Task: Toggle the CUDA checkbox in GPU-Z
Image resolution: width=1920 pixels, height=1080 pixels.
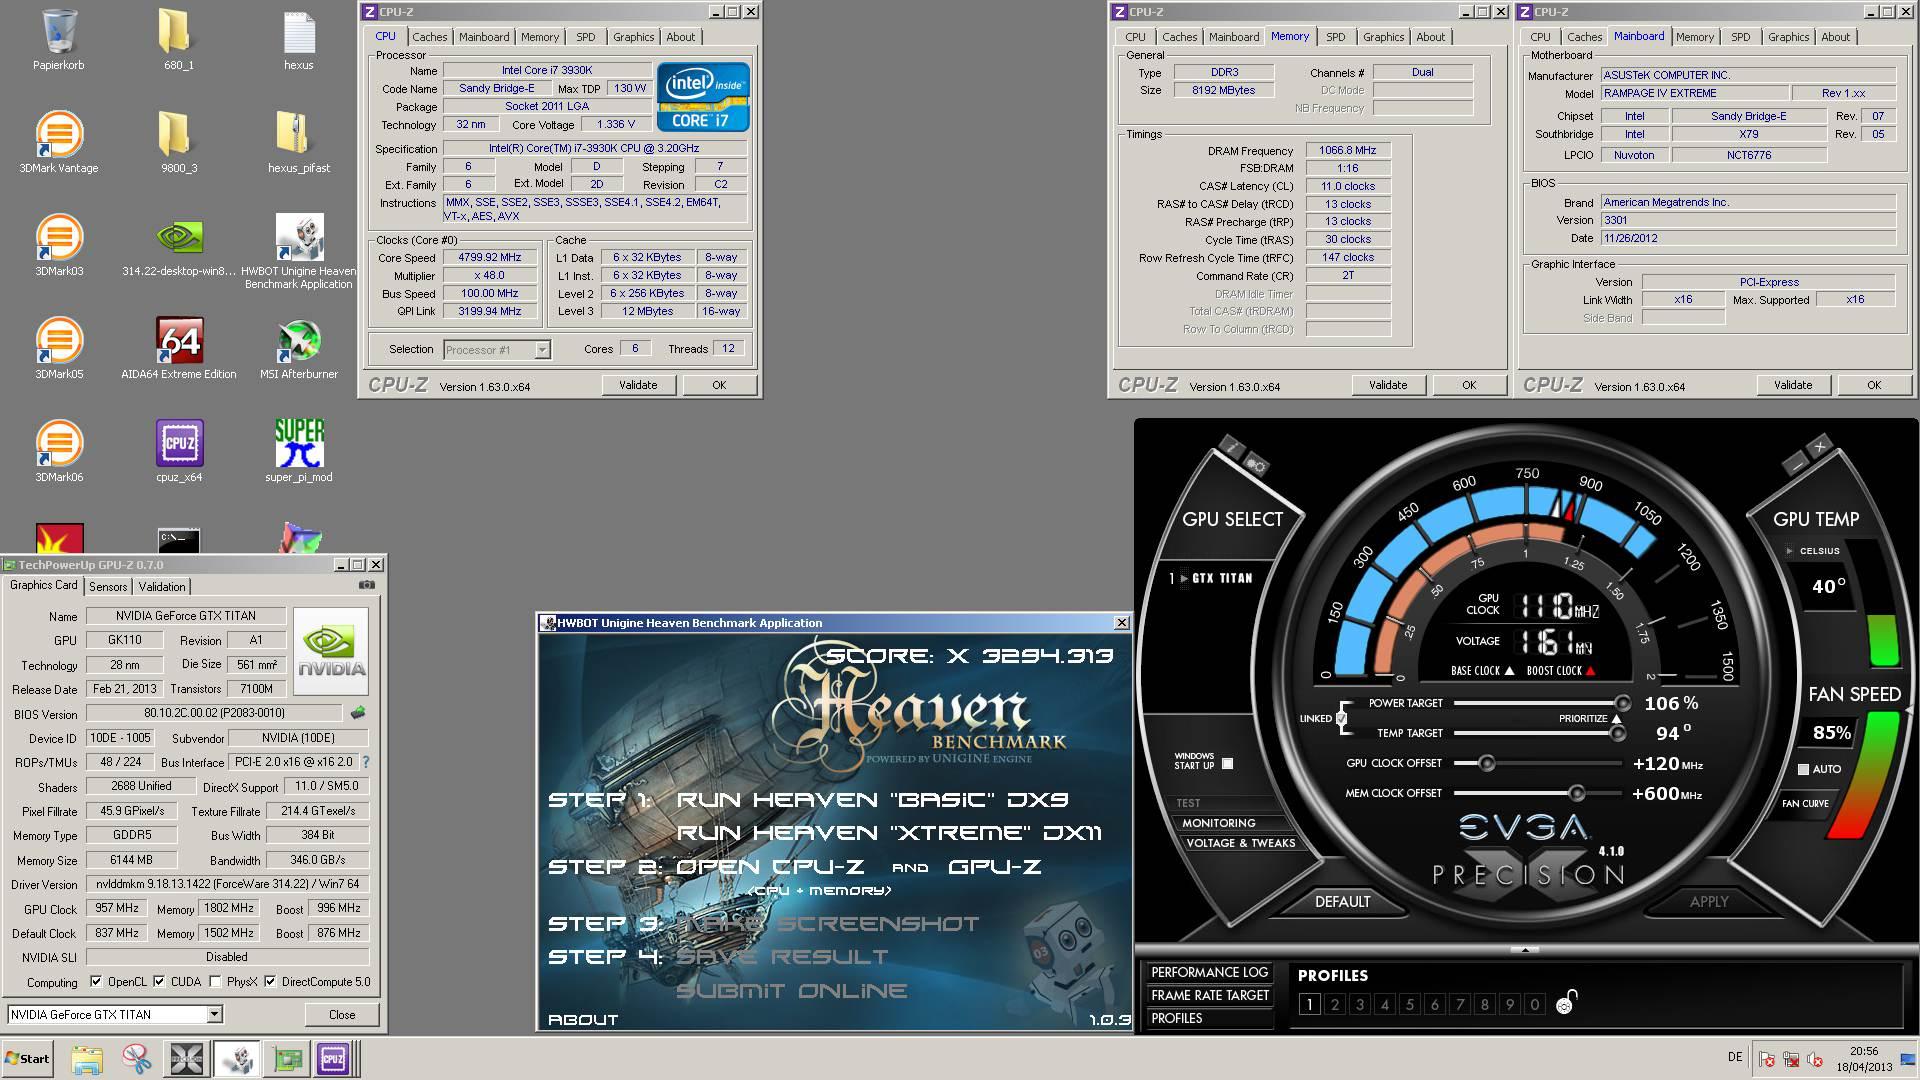Action: pyautogui.click(x=159, y=982)
